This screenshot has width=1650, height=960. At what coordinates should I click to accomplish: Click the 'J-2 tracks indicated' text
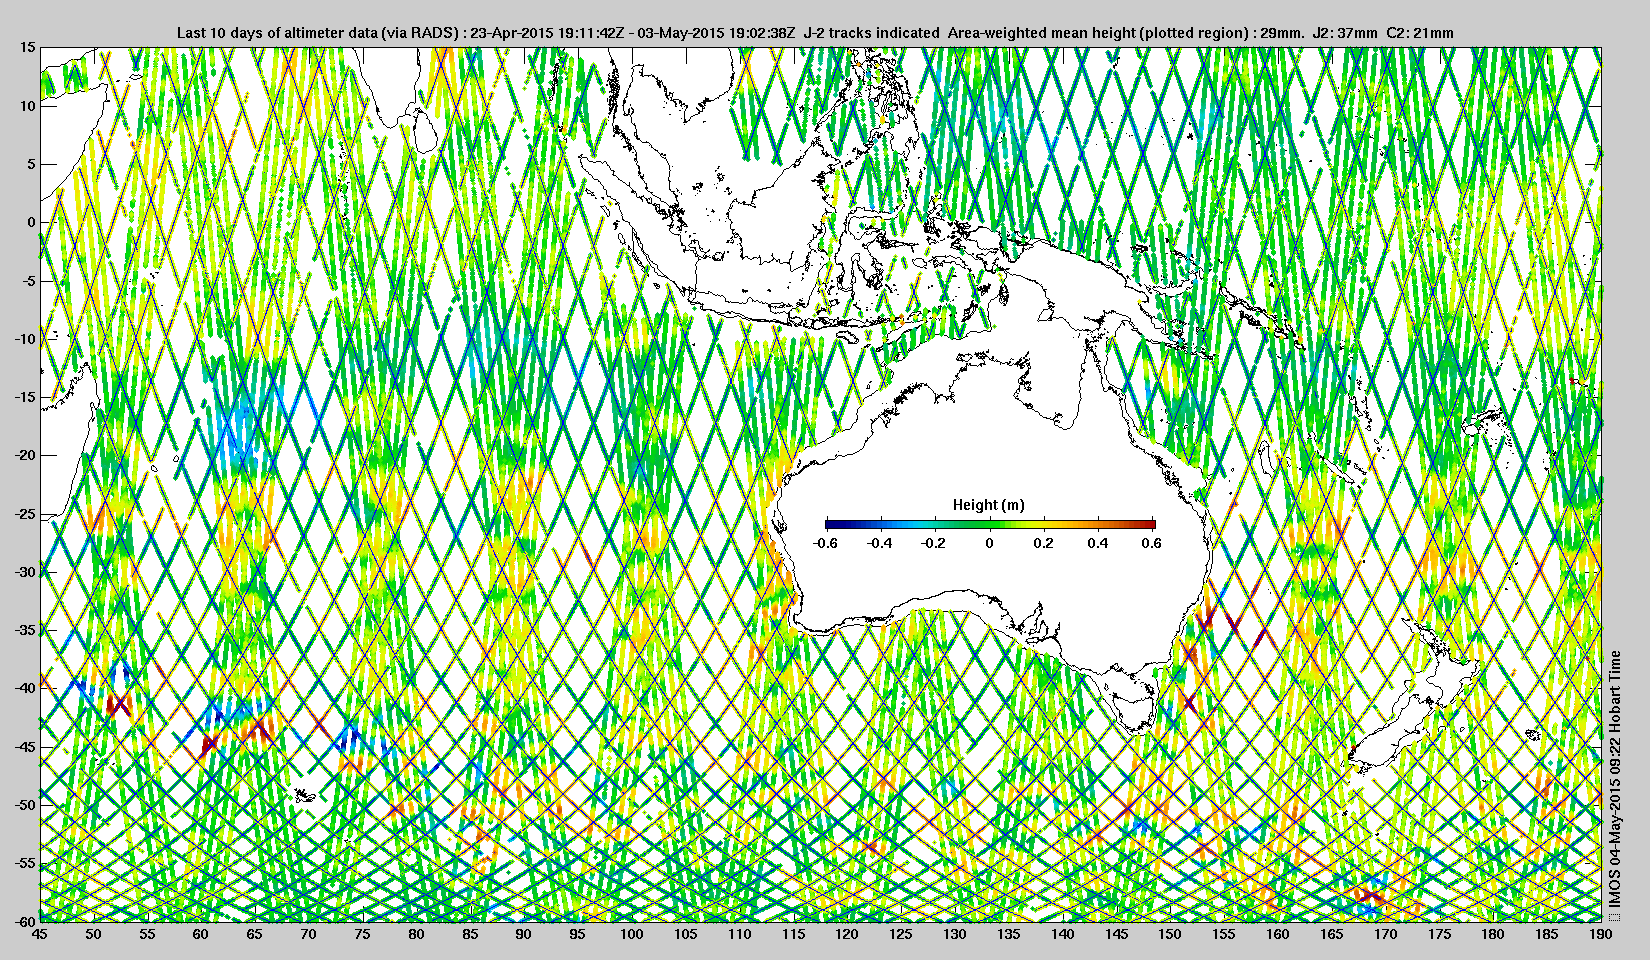click(871, 32)
